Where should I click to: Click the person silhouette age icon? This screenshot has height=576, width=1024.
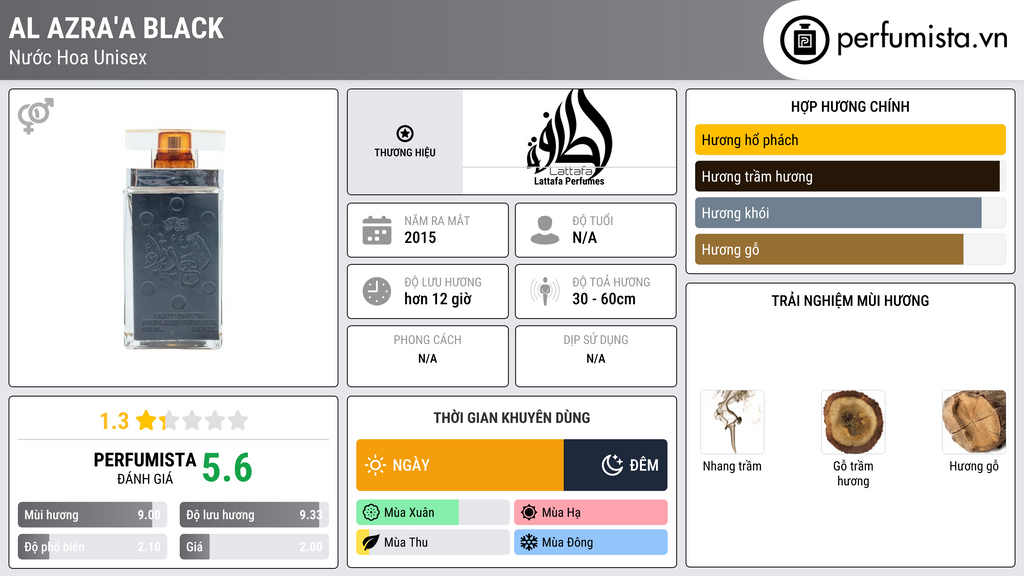[545, 230]
